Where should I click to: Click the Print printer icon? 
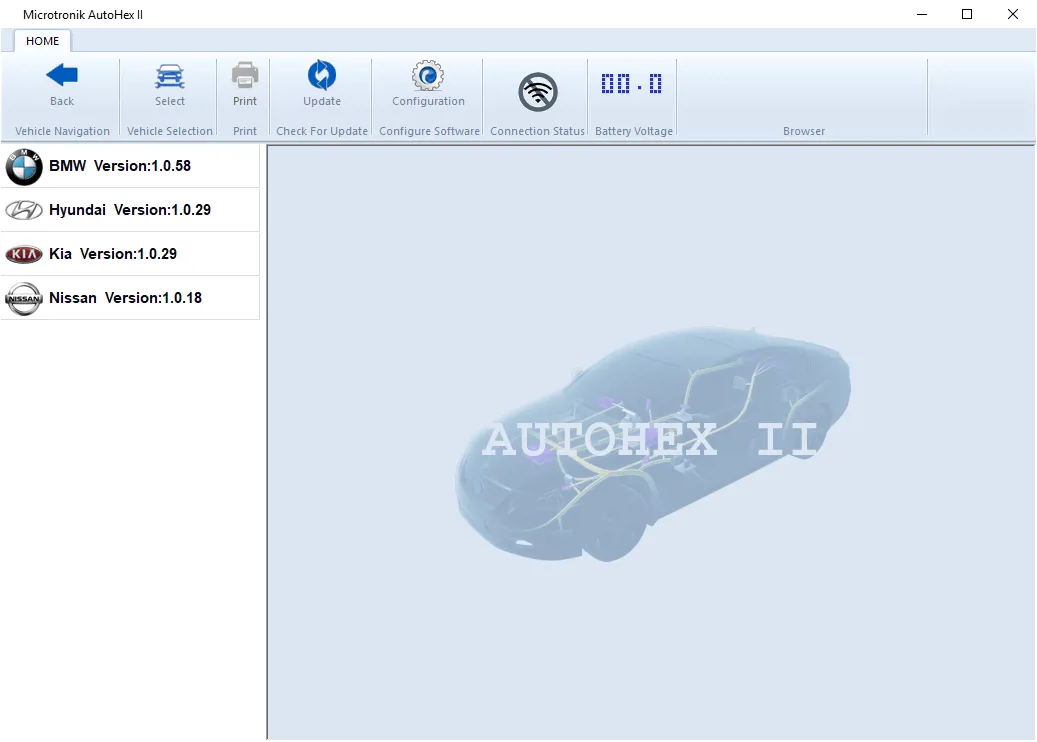(x=245, y=75)
